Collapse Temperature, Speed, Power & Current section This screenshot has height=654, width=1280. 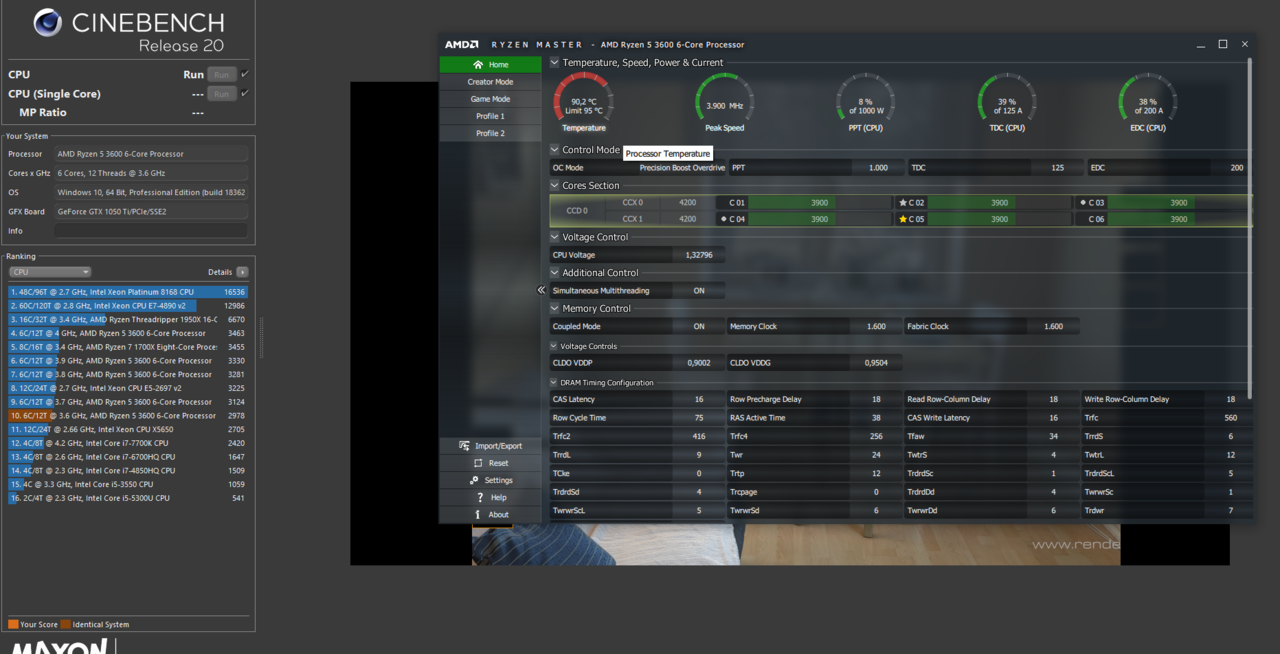[555, 62]
